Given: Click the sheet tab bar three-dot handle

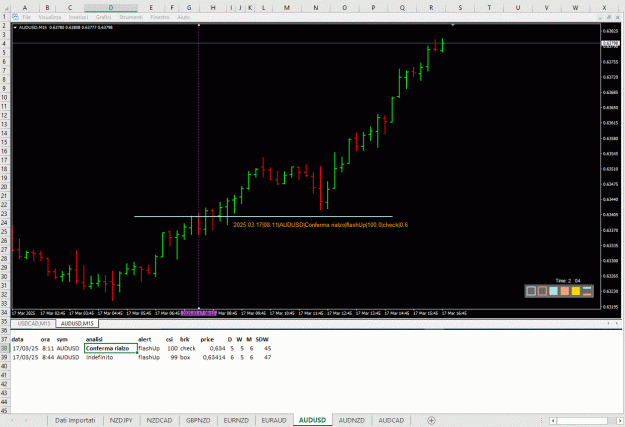Looking at the screenshot, I should pos(541,421).
